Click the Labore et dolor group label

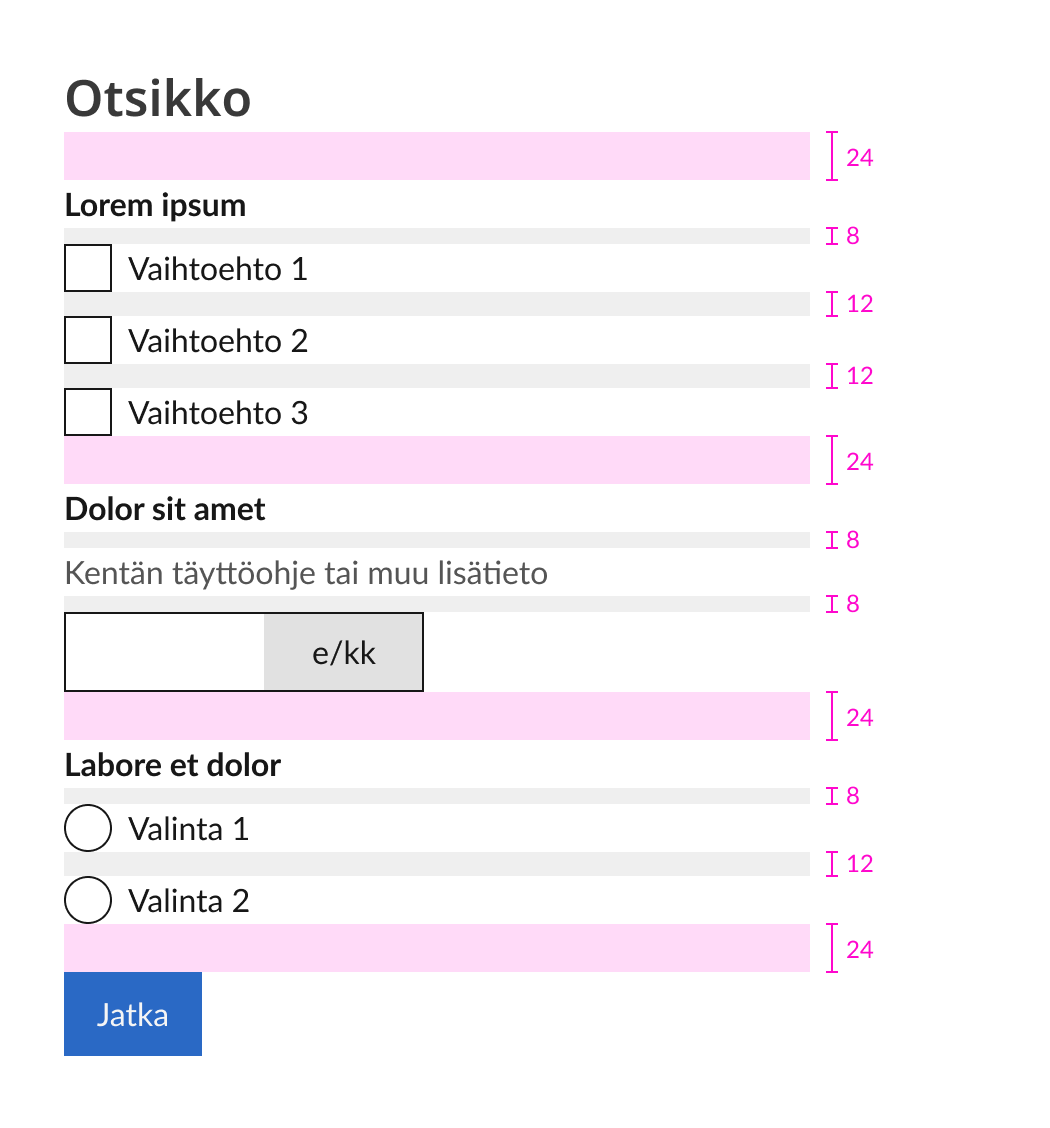173,765
